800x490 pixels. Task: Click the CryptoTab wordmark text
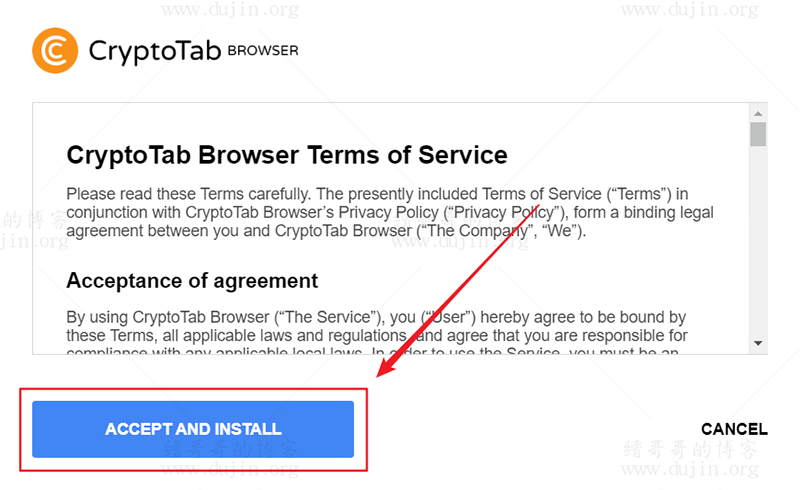[x=155, y=51]
